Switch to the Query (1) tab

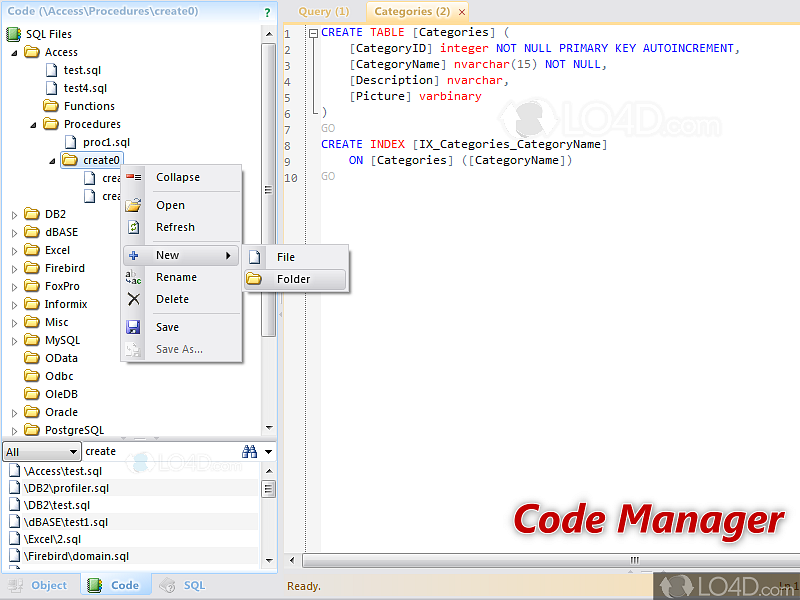[x=323, y=12]
